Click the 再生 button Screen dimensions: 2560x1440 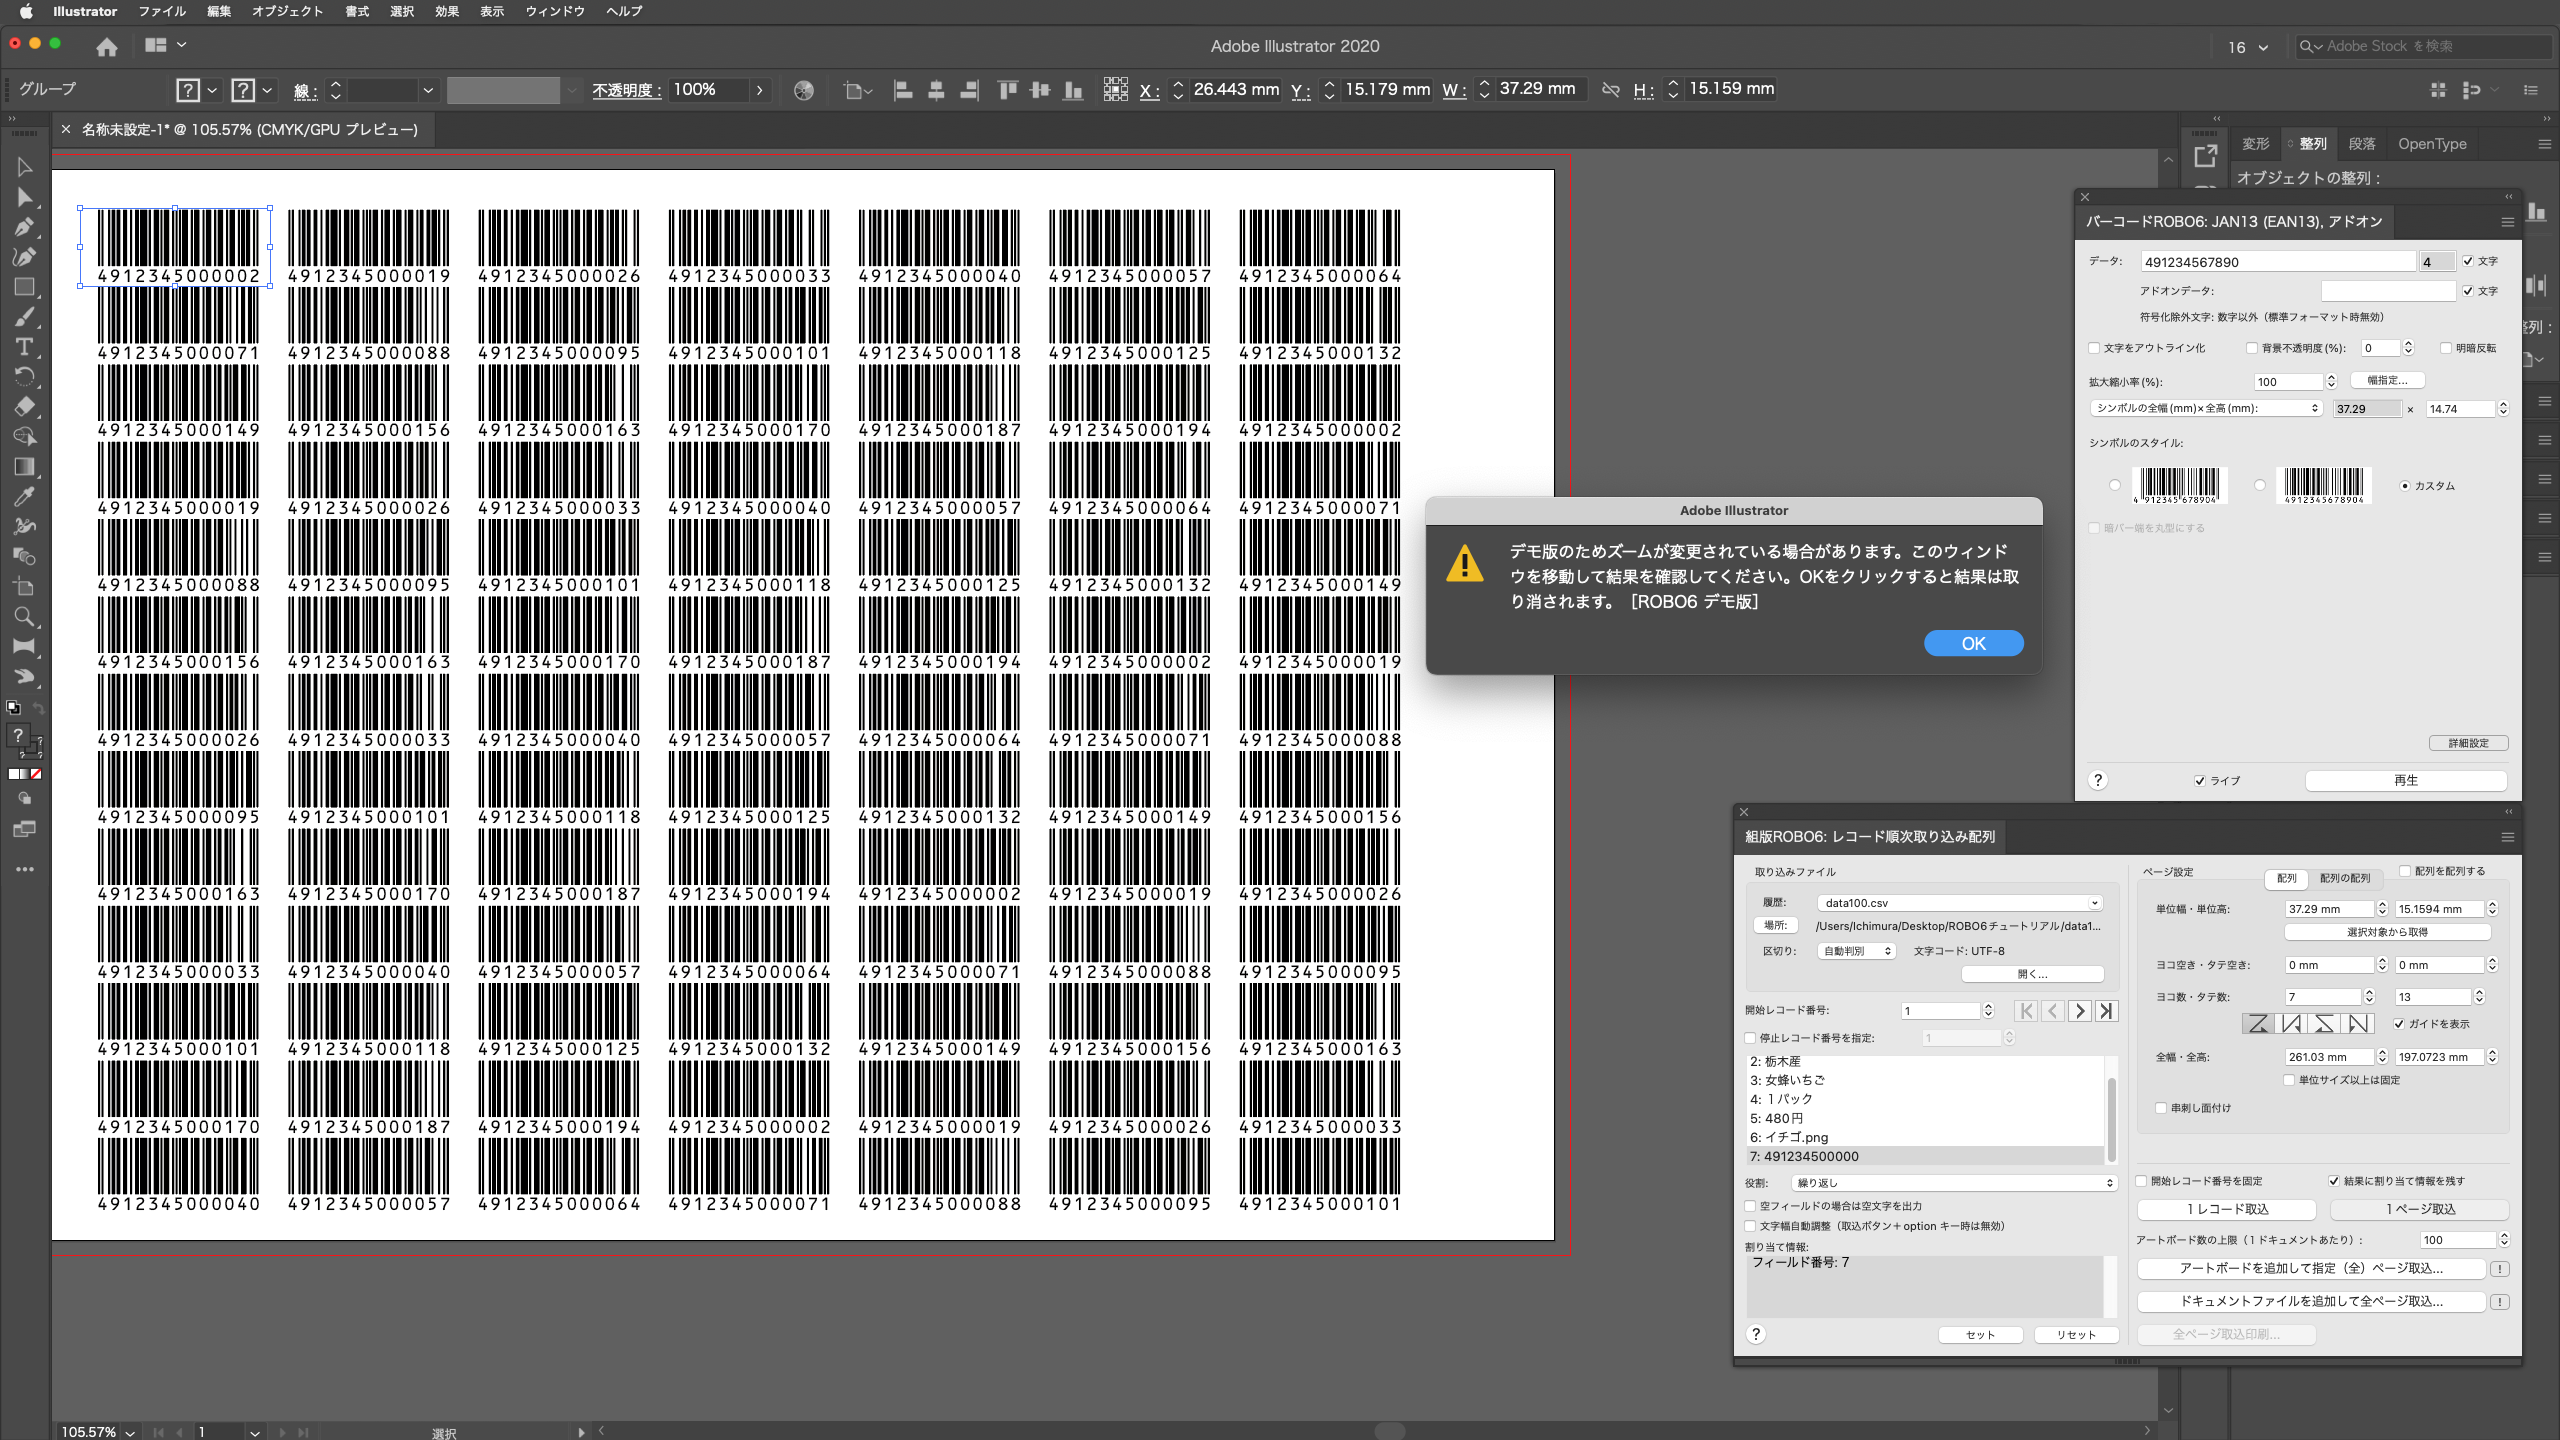point(2406,780)
